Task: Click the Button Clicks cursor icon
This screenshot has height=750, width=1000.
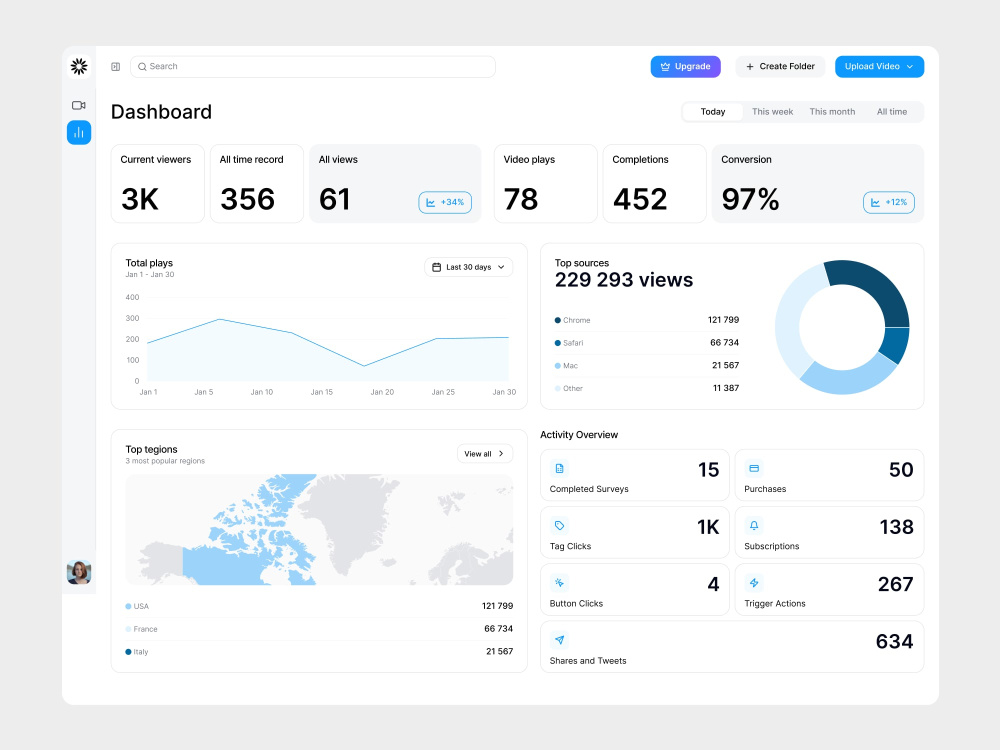Action: pos(559,583)
